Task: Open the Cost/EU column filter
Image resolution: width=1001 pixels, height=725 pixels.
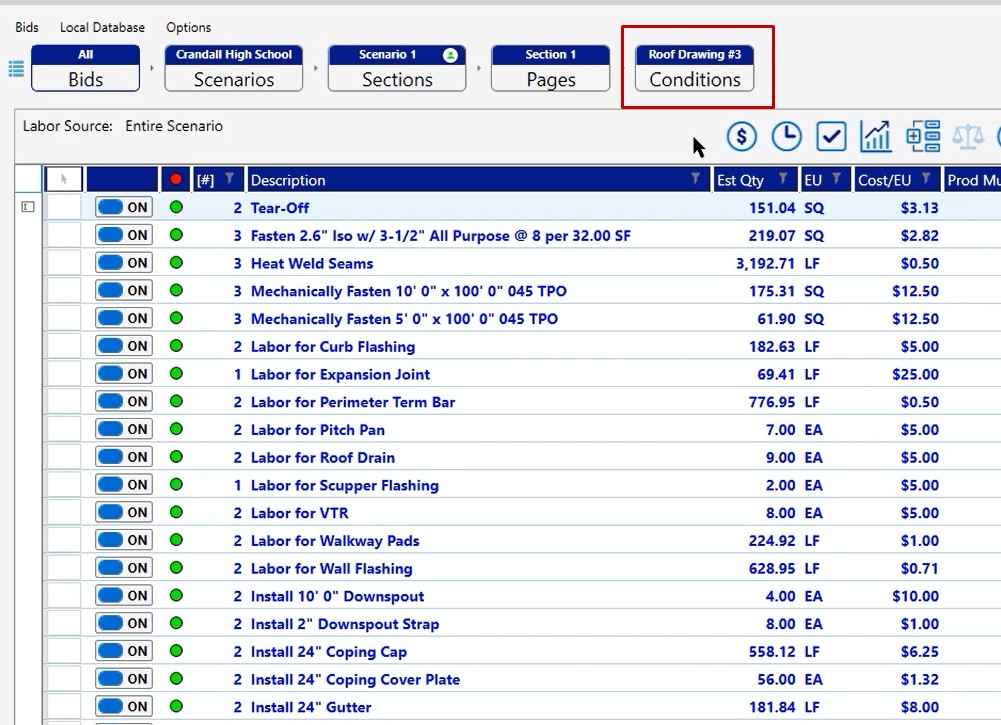Action: coord(927,179)
